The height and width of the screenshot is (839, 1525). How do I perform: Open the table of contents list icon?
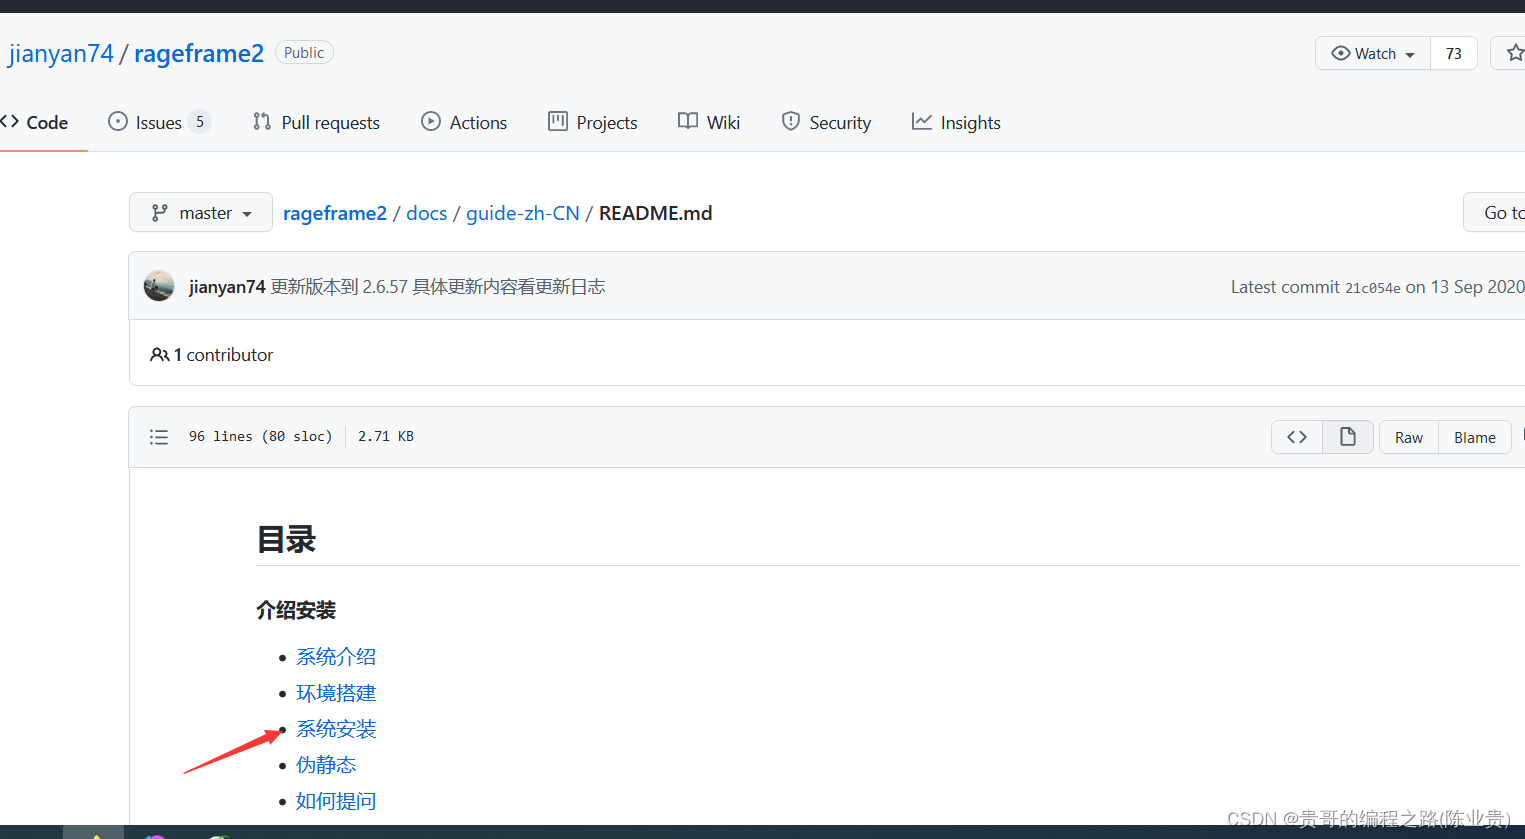(159, 437)
